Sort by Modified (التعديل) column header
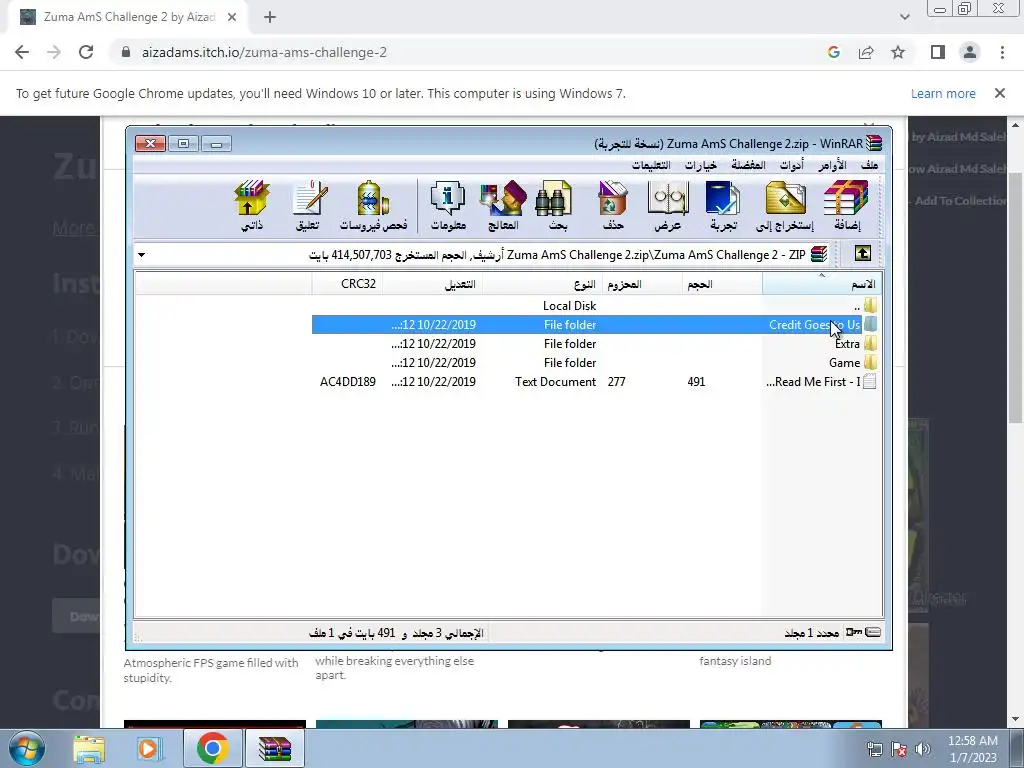The width and height of the screenshot is (1024, 768). tap(432, 284)
